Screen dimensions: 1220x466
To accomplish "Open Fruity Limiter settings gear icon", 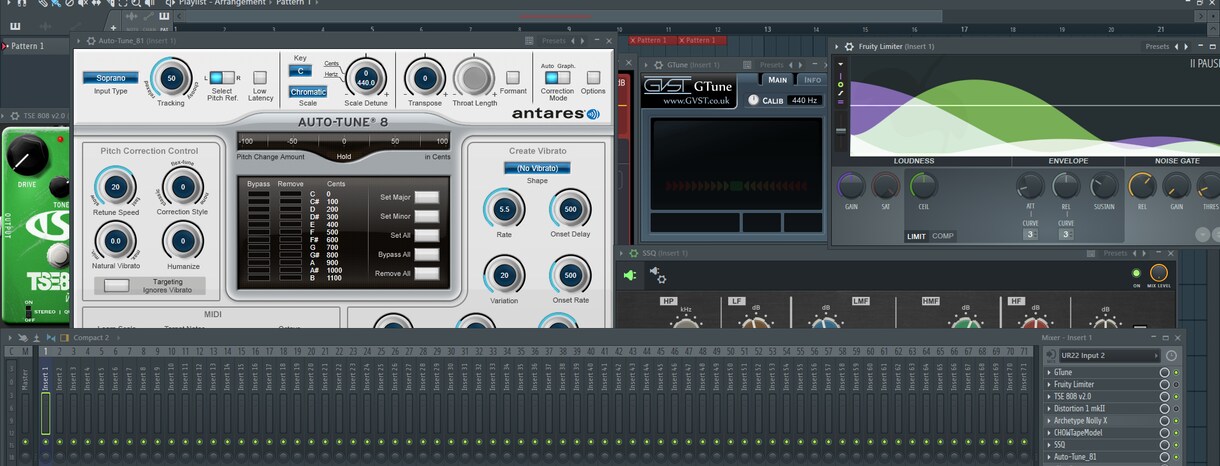I will (849, 47).
